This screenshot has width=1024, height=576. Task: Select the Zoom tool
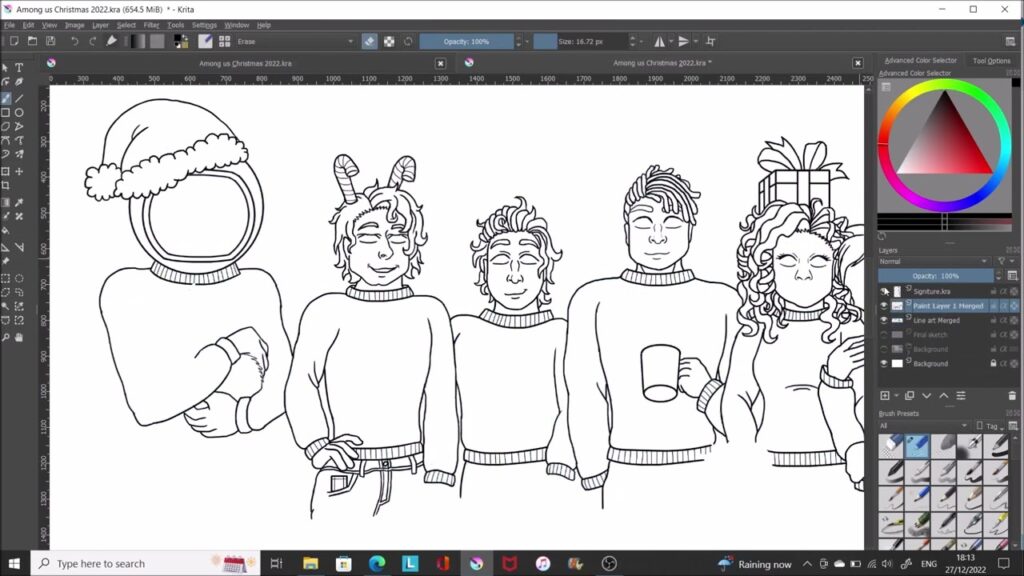click(x=6, y=337)
